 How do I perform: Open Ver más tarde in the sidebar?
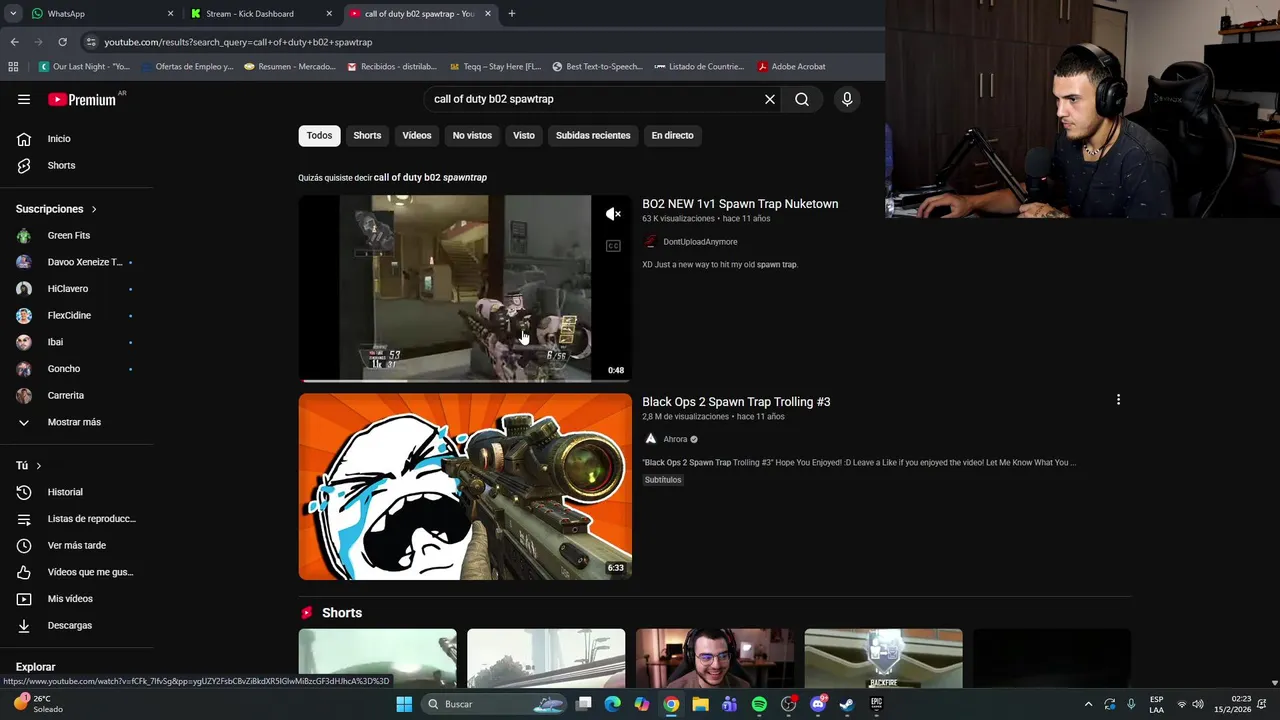(76, 545)
